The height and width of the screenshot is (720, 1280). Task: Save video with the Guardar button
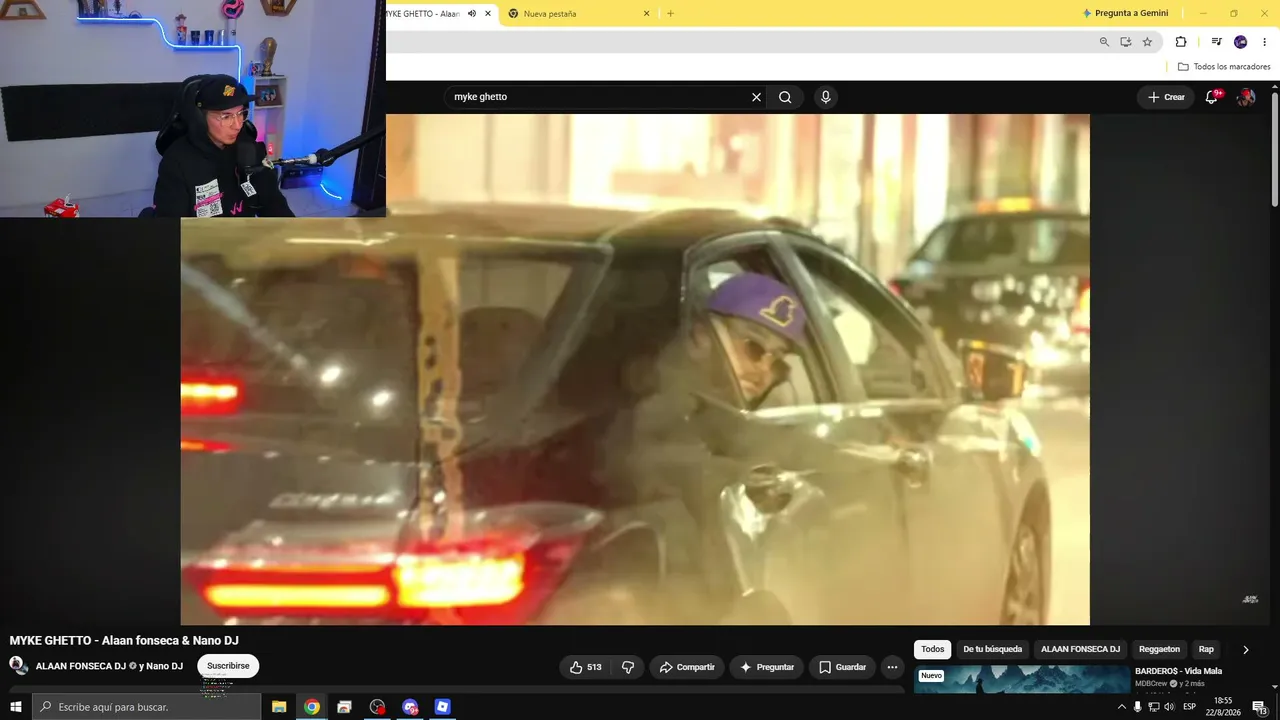point(842,667)
